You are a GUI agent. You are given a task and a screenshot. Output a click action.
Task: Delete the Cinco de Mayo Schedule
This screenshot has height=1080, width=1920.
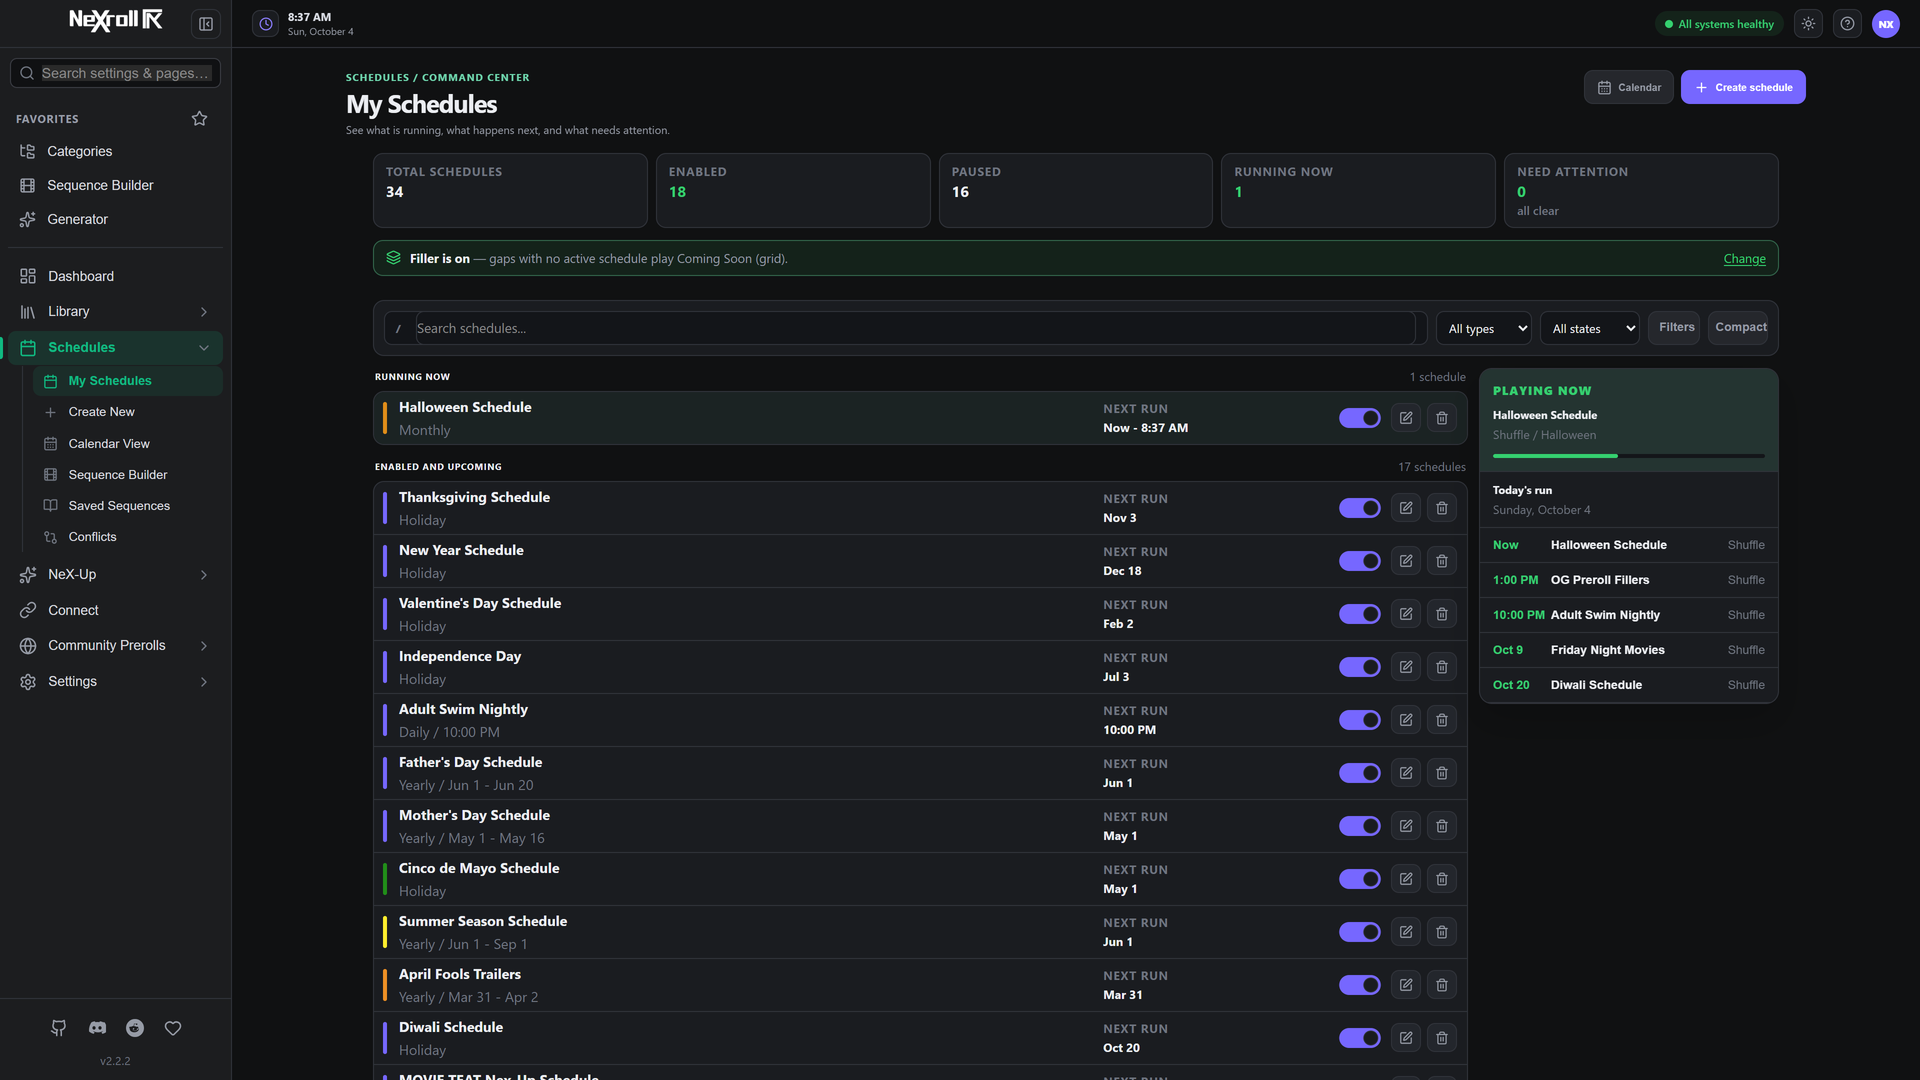point(1442,879)
